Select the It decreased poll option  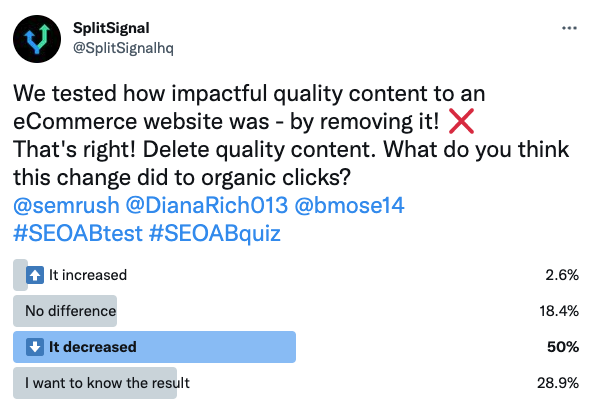click(296, 347)
